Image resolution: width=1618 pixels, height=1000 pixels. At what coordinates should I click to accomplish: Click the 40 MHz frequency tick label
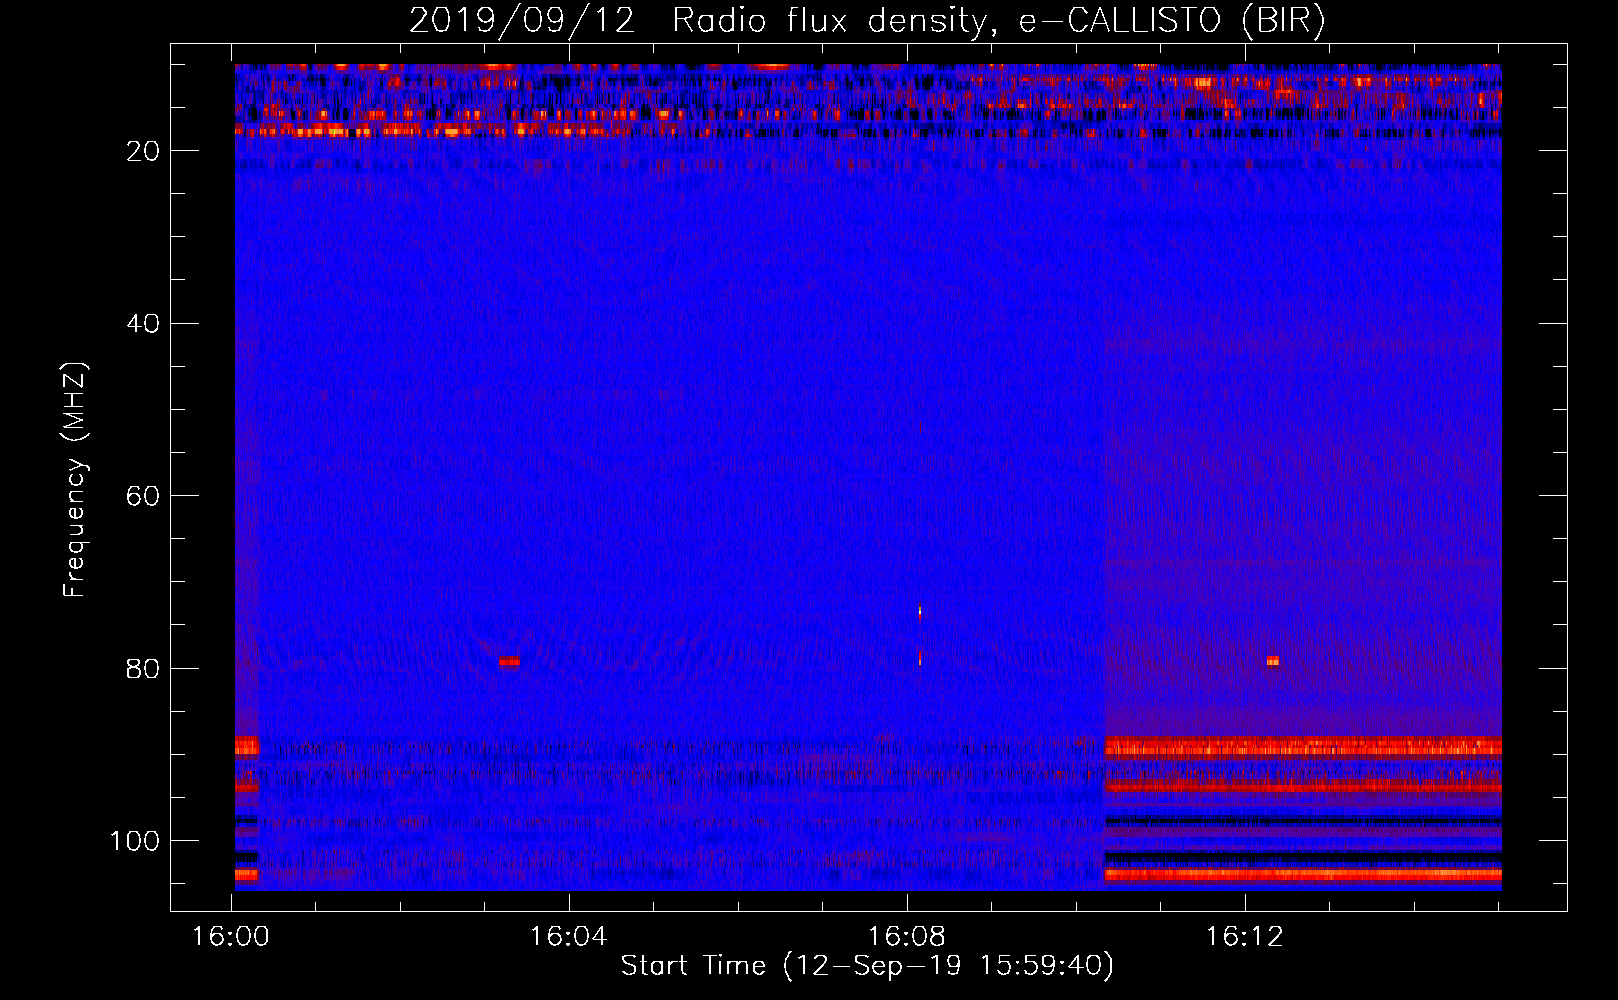click(143, 324)
